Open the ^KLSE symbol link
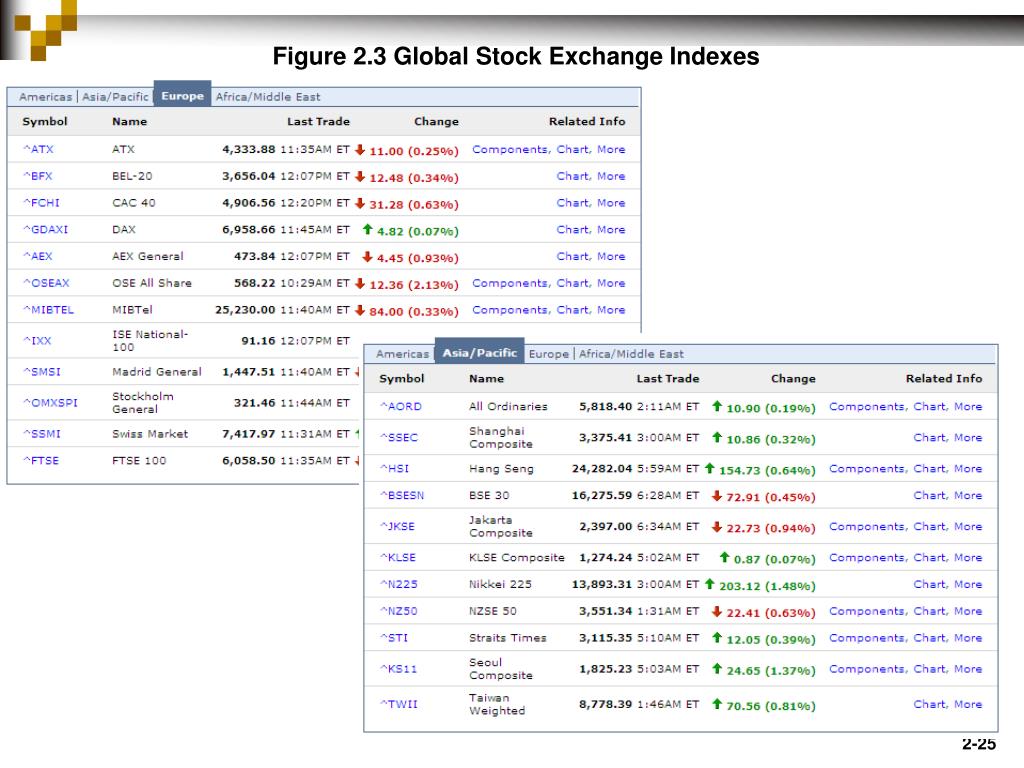Viewport: 1024px width, 768px height. [398, 557]
